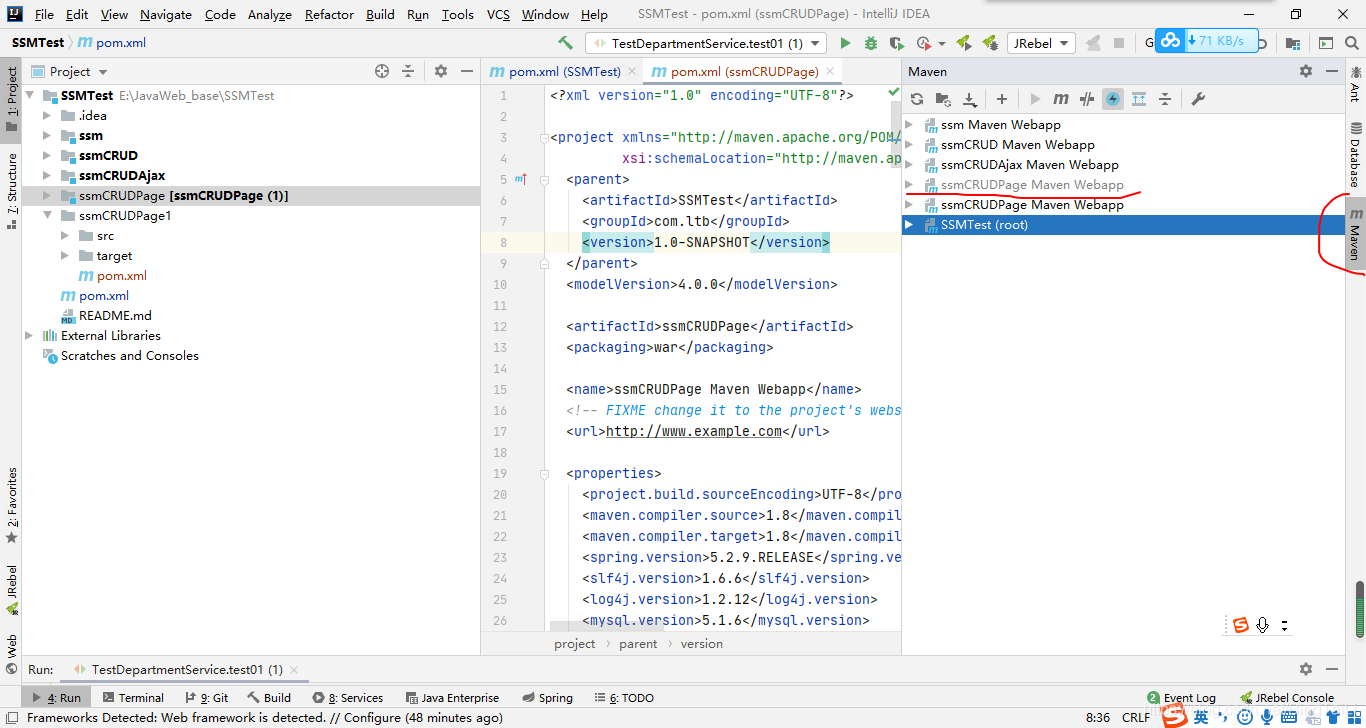Collapse All icon in Maven toolbar

pos(1165,99)
